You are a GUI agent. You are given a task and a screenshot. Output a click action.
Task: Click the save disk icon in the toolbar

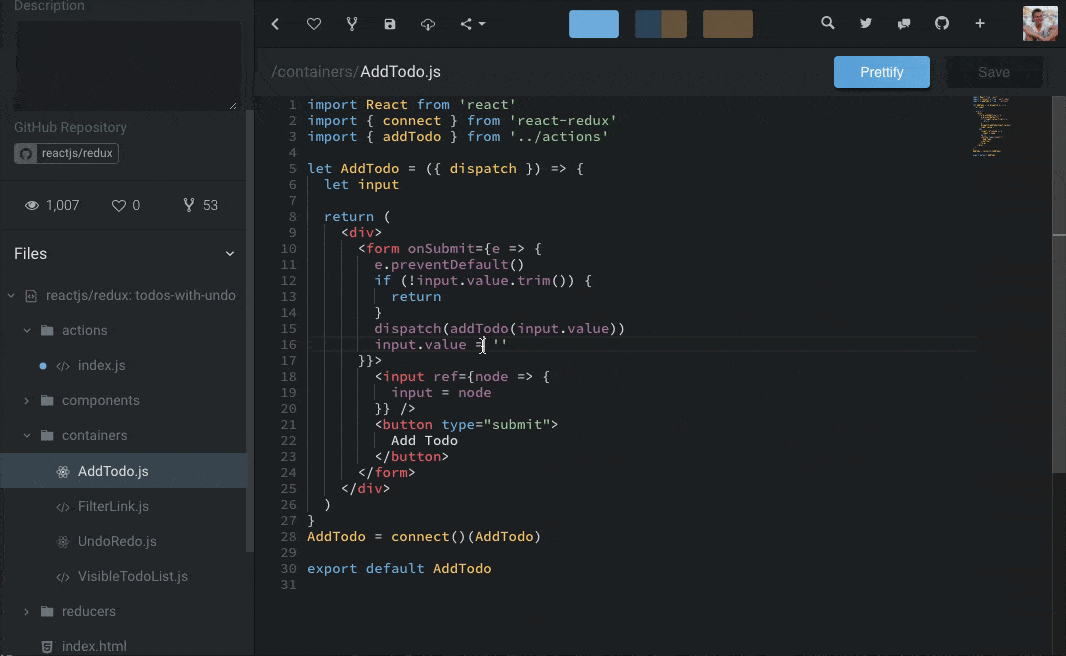(390, 24)
